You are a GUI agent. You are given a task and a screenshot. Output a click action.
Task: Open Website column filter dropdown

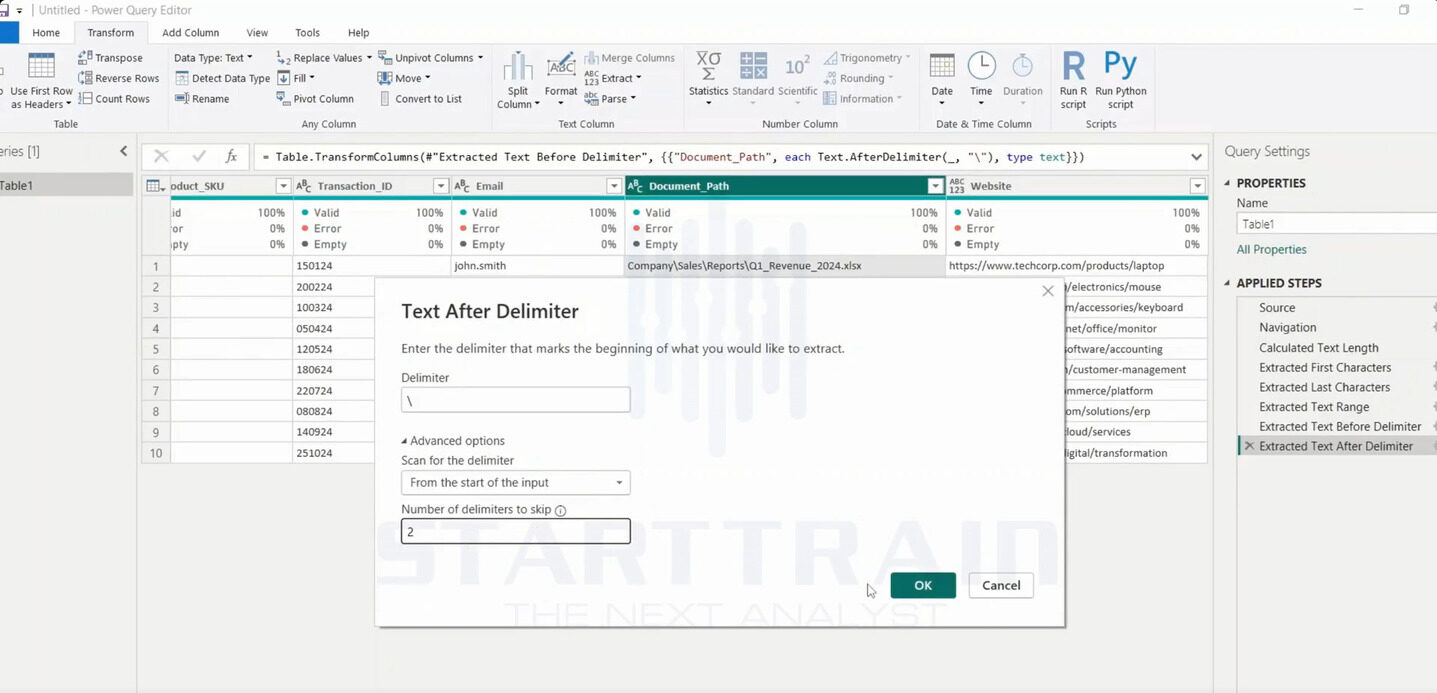(1197, 186)
